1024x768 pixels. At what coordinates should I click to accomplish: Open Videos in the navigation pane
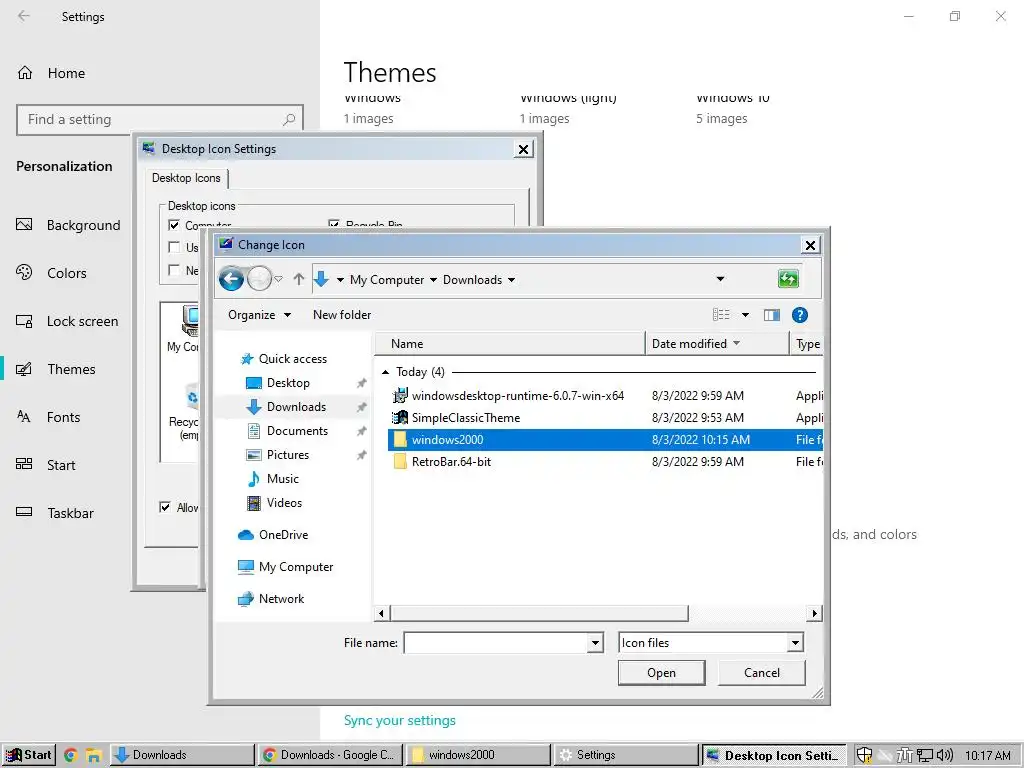pos(284,503)
